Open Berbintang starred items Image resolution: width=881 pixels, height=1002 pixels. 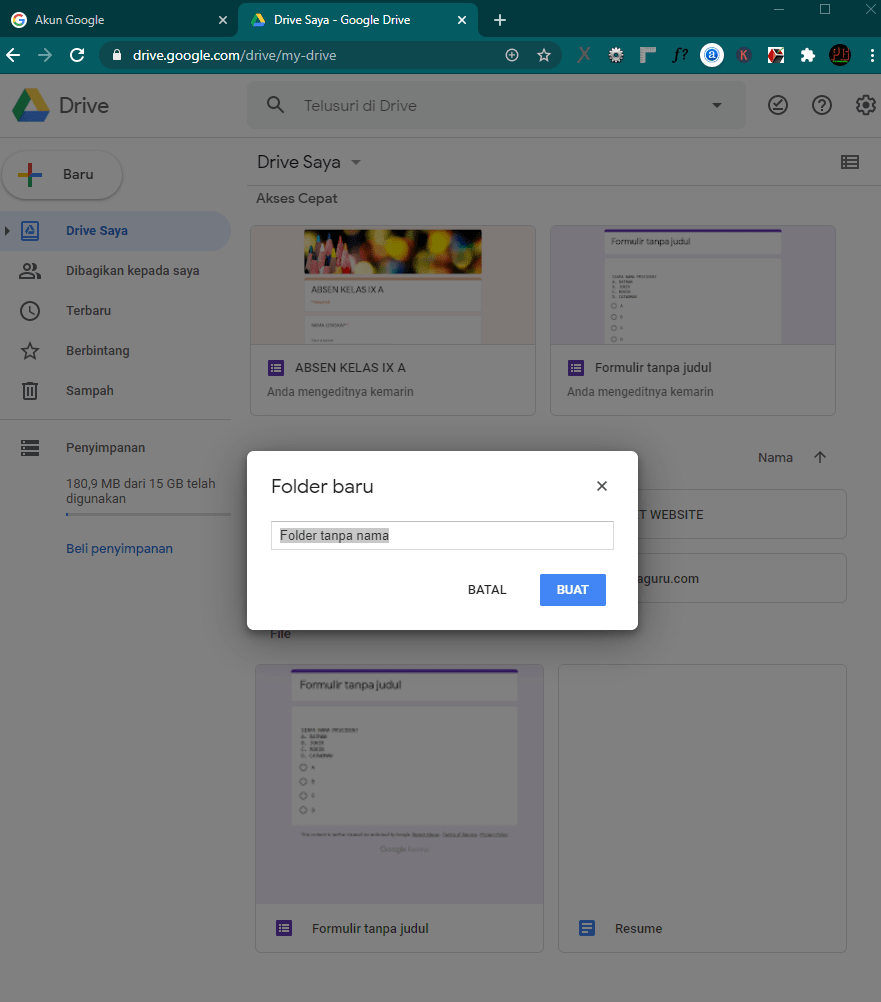(116, 351)
